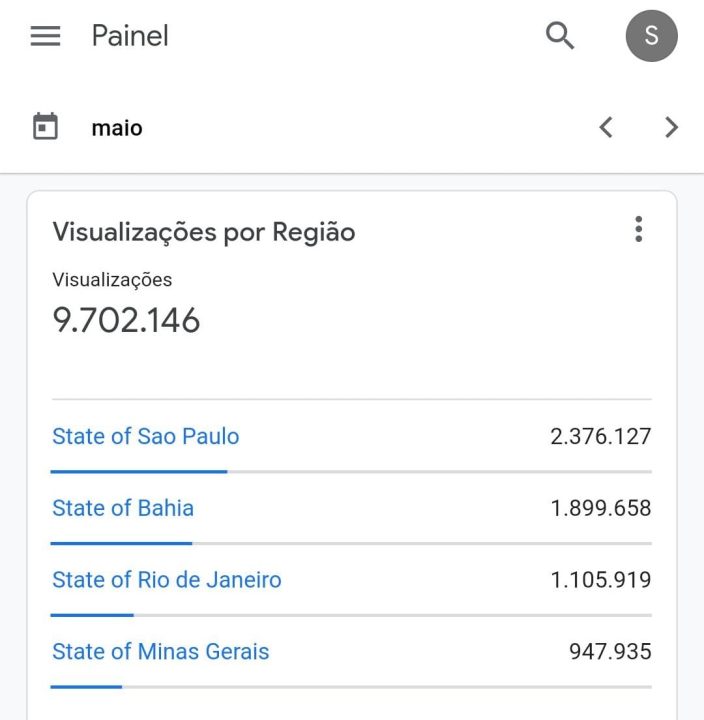
Task: Click the calendar icon beside maio
Action: point(45,126)
